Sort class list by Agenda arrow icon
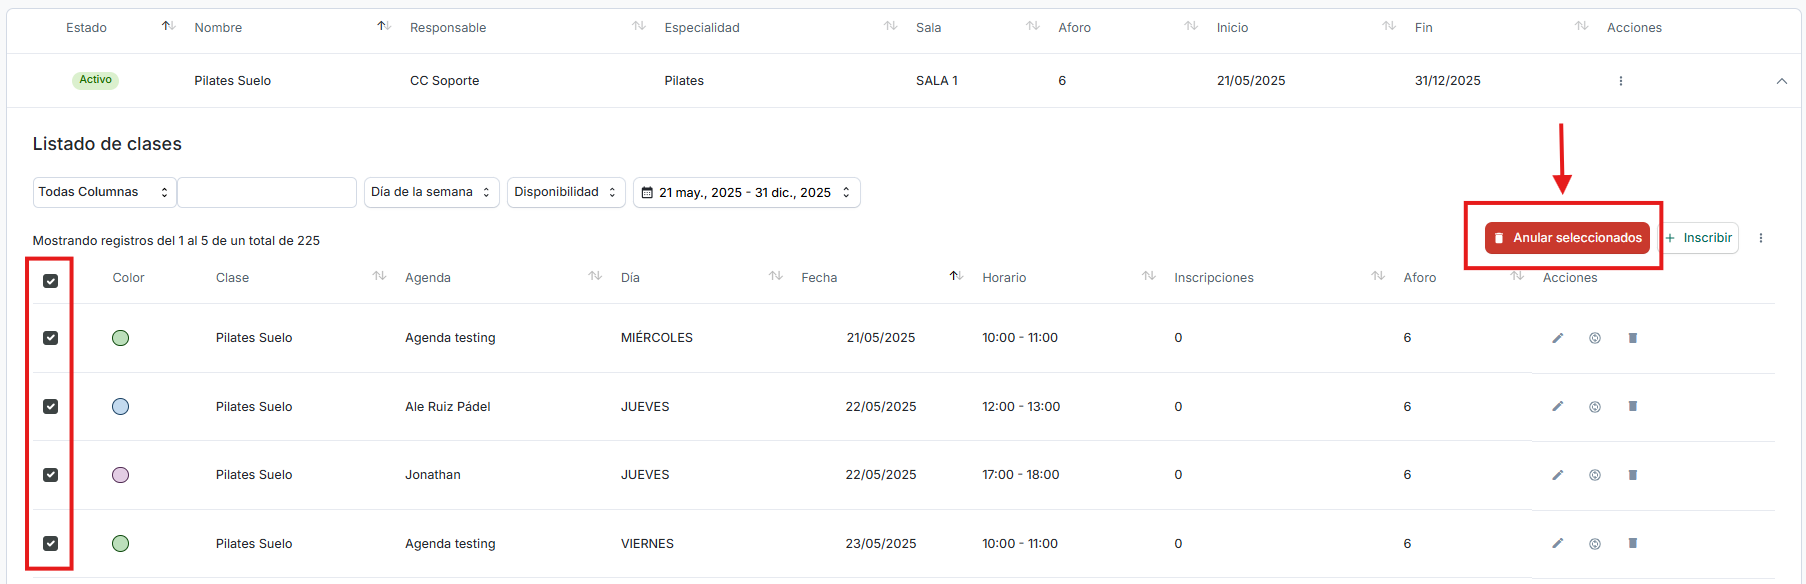The image size is (1806, 584). [595, 276]
